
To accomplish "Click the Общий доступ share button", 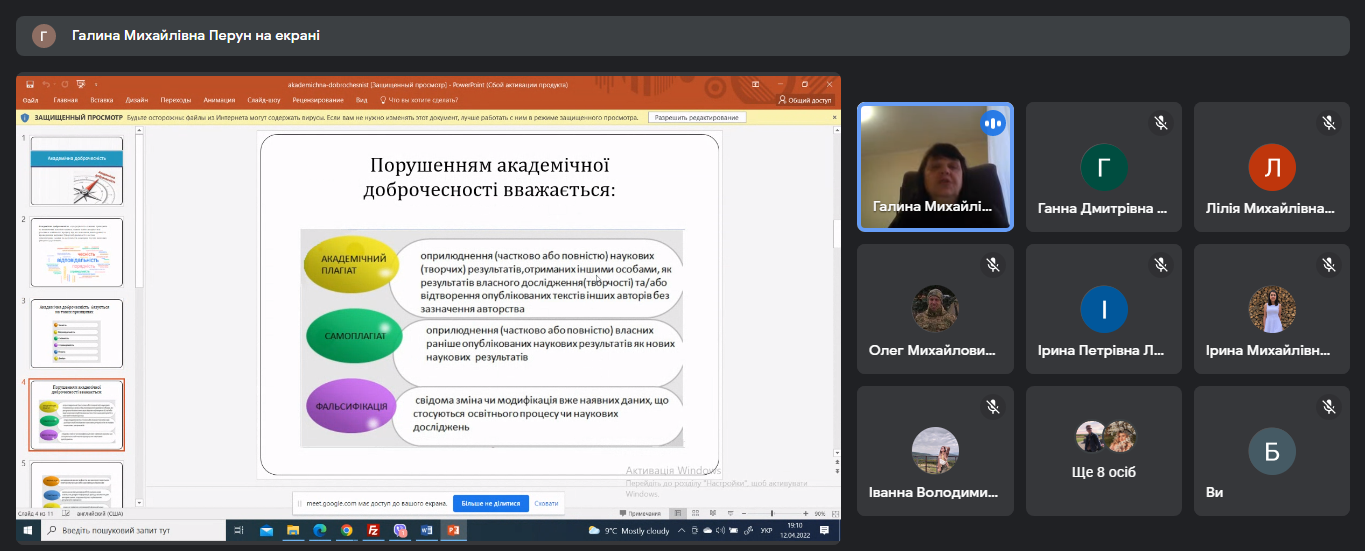I will [805, 100].
